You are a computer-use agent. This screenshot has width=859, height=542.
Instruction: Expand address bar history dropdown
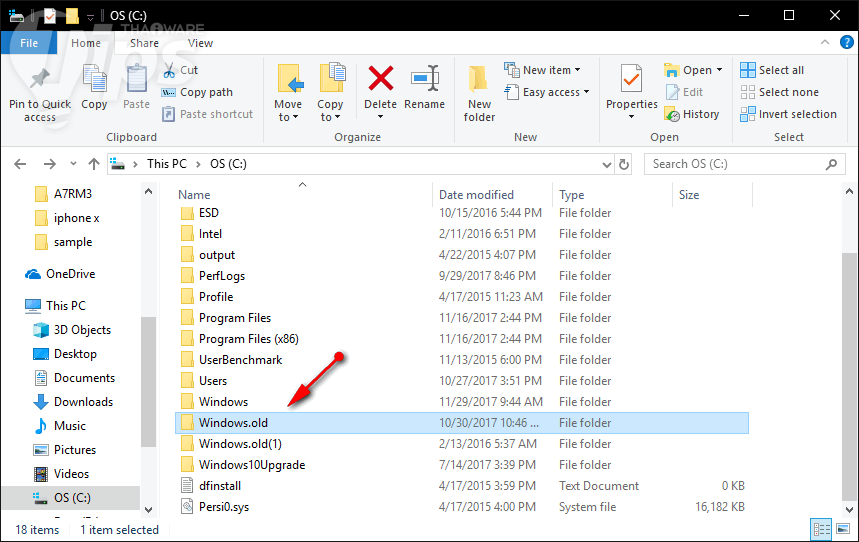point(606,164)
